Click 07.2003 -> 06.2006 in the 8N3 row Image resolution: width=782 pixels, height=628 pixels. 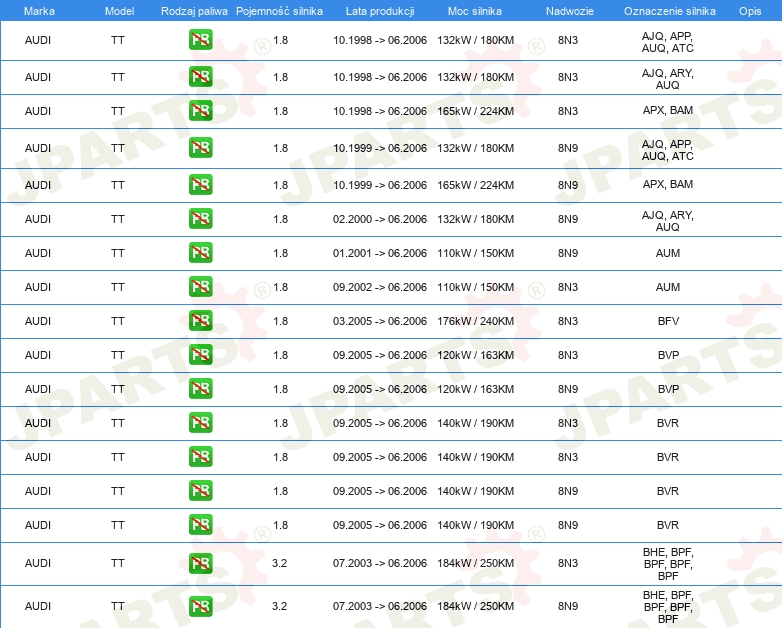(x=380, y=563)
